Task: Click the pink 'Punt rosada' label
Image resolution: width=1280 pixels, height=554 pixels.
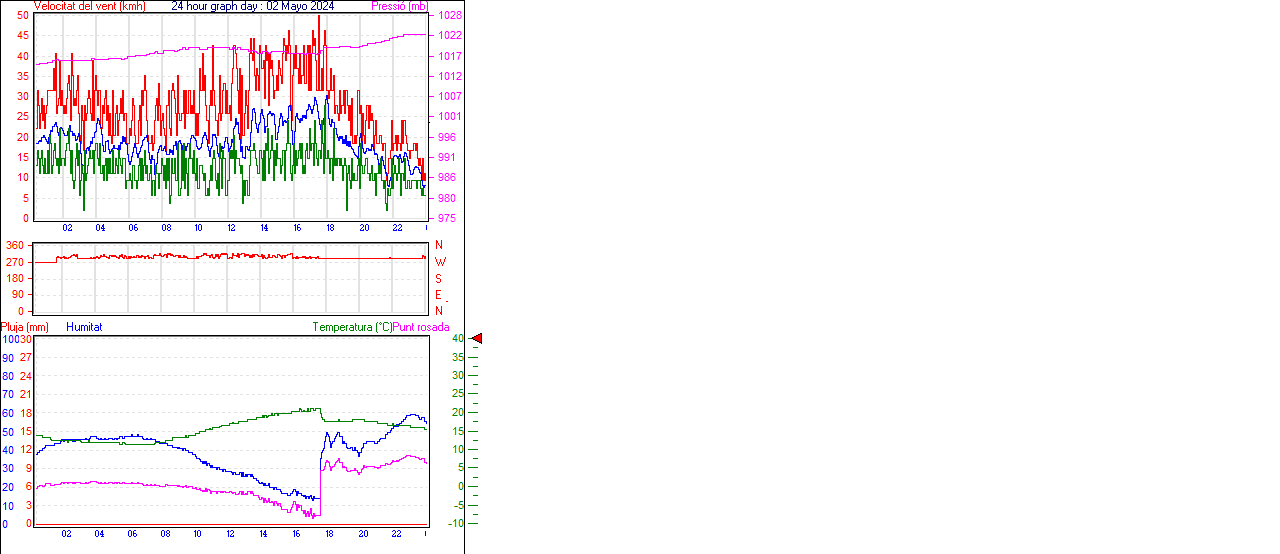Action: [x=421, y=327]
